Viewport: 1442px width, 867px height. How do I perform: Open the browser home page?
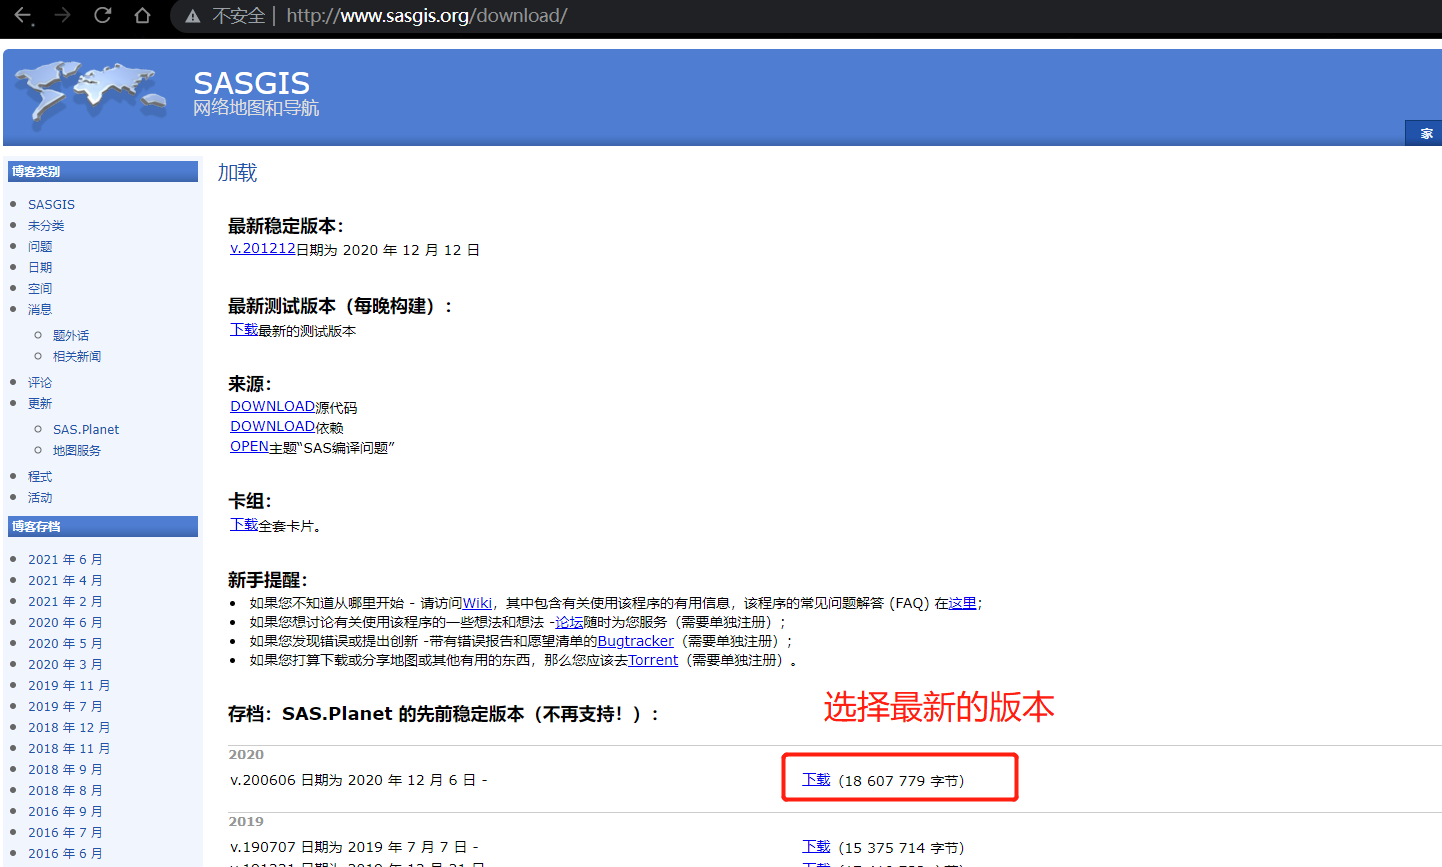tap(142, 16)
